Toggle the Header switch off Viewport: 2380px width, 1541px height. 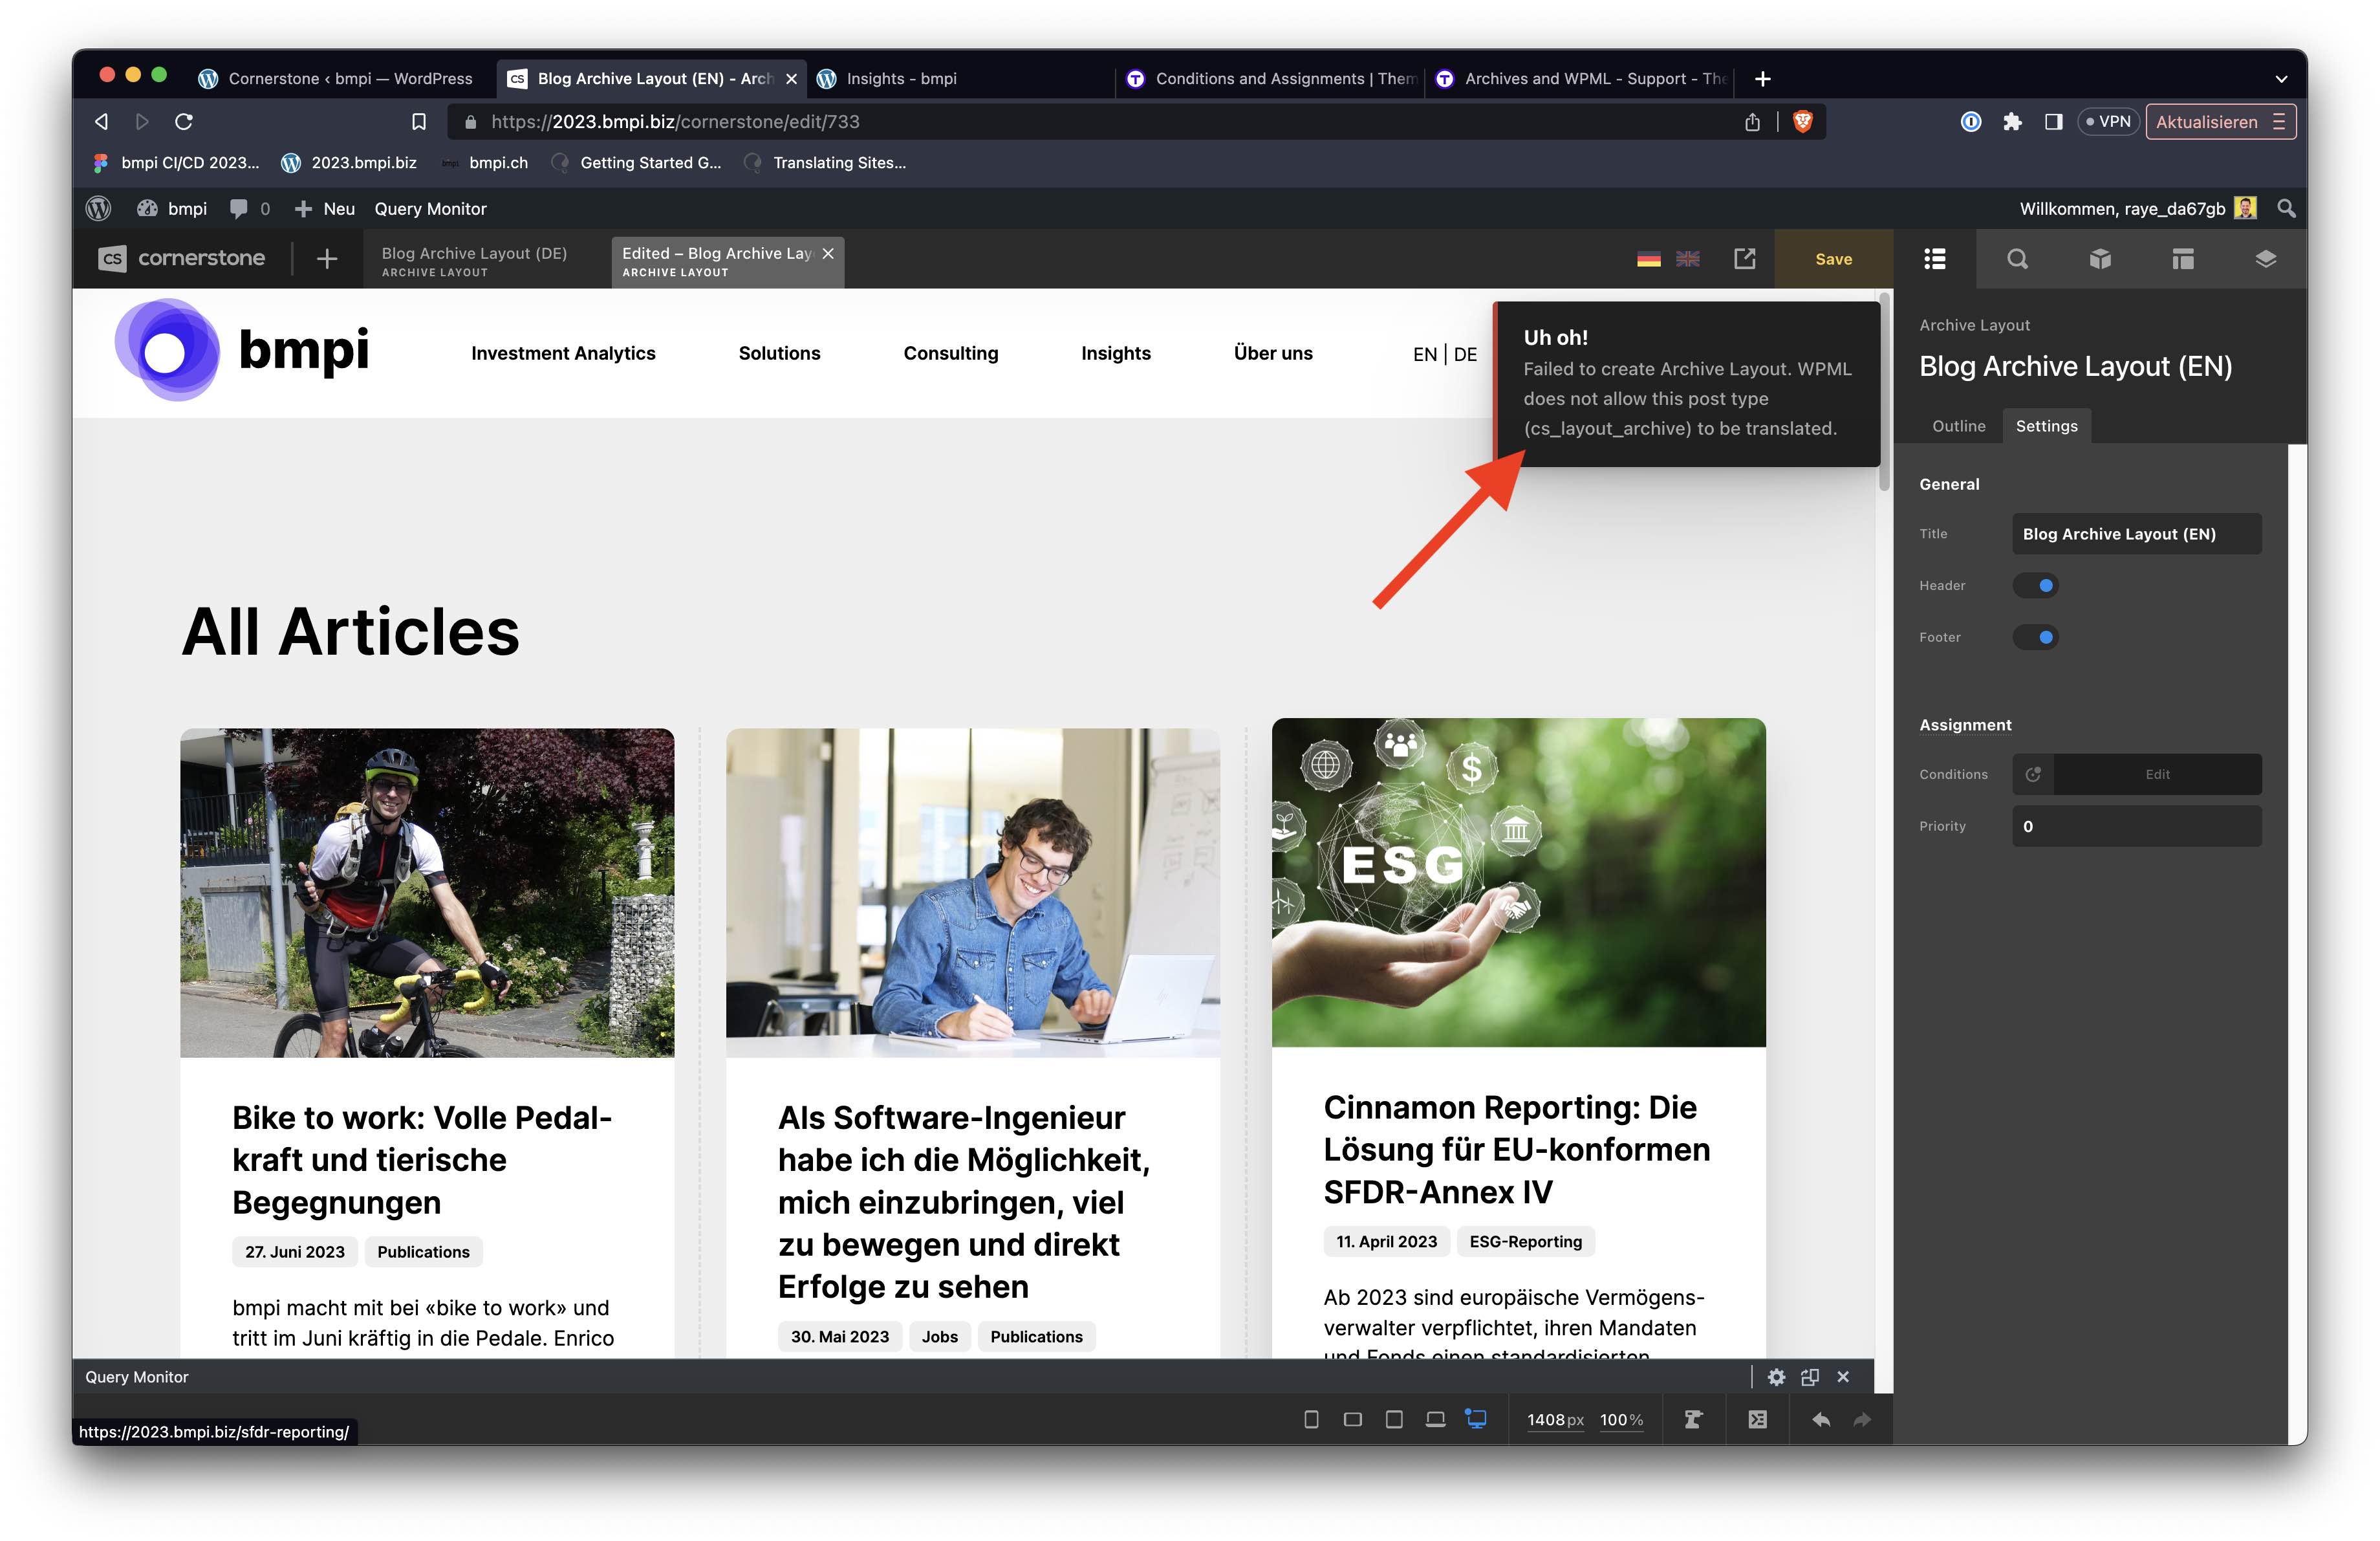pos(2035,585)
